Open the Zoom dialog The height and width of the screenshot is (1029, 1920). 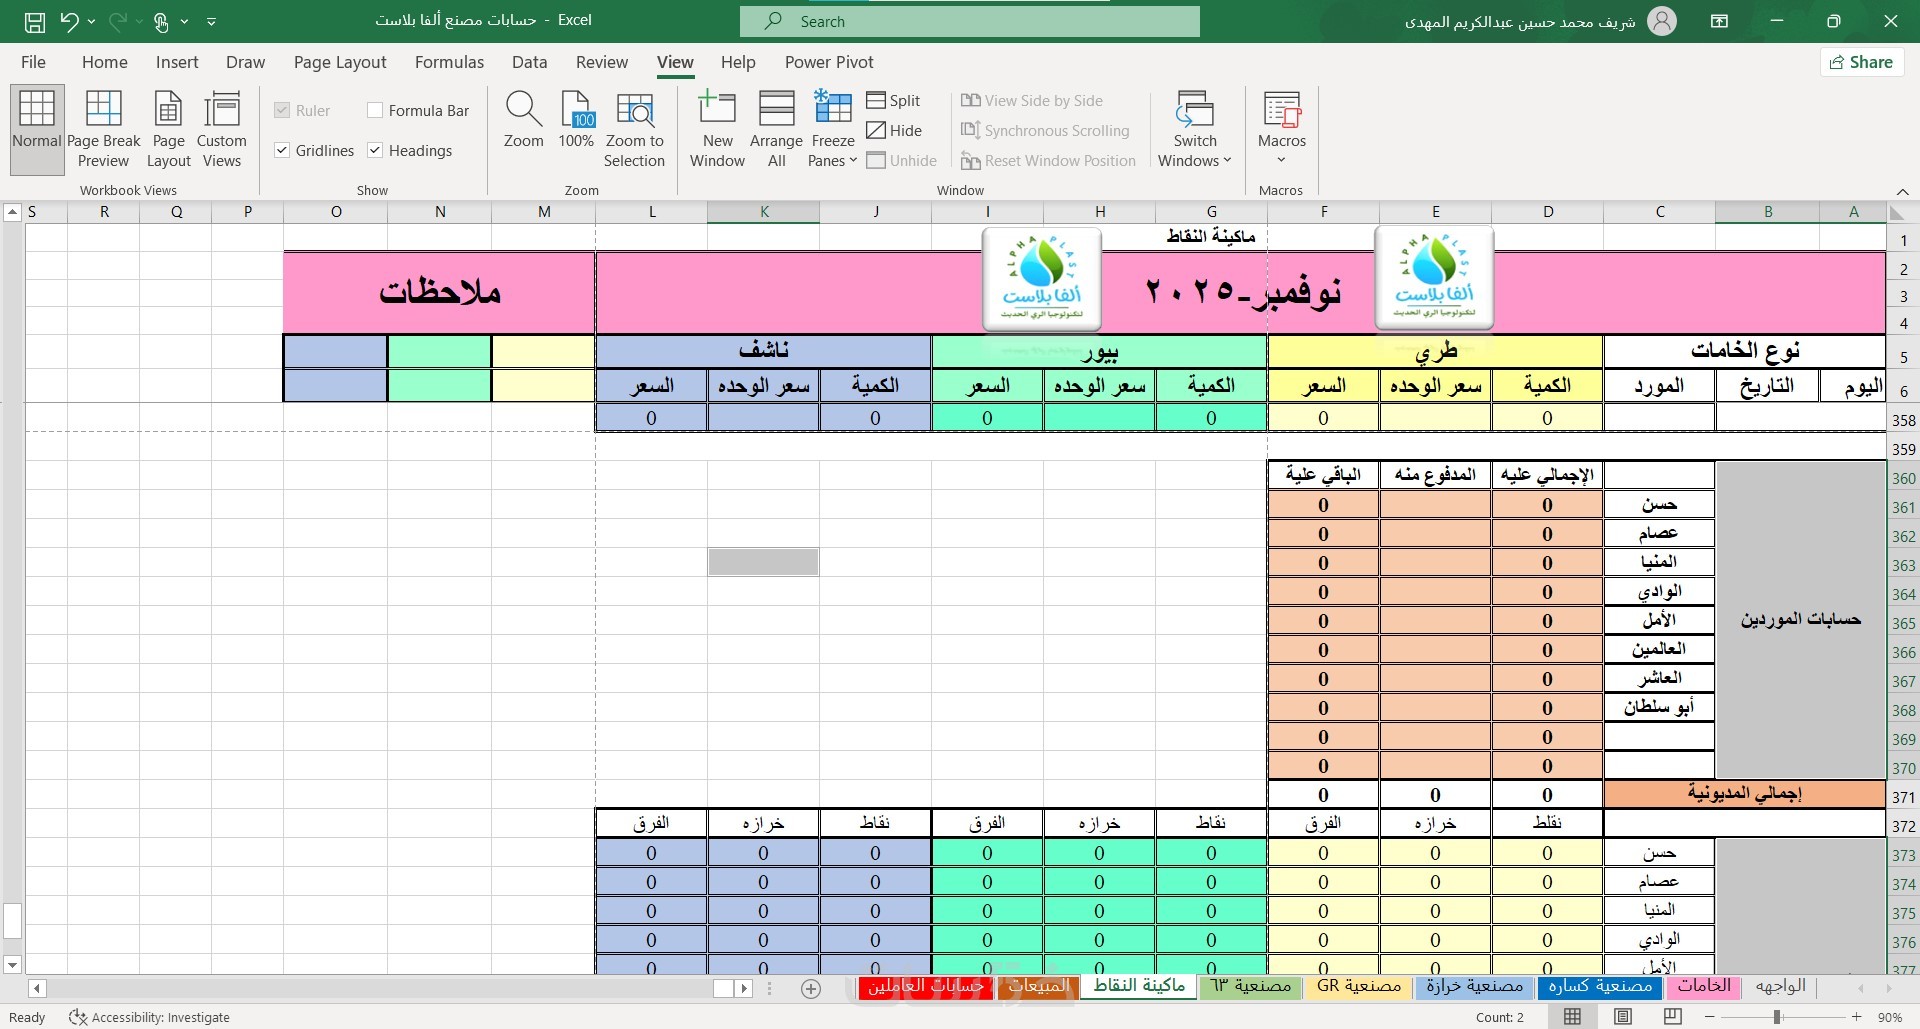click(523, 120)
